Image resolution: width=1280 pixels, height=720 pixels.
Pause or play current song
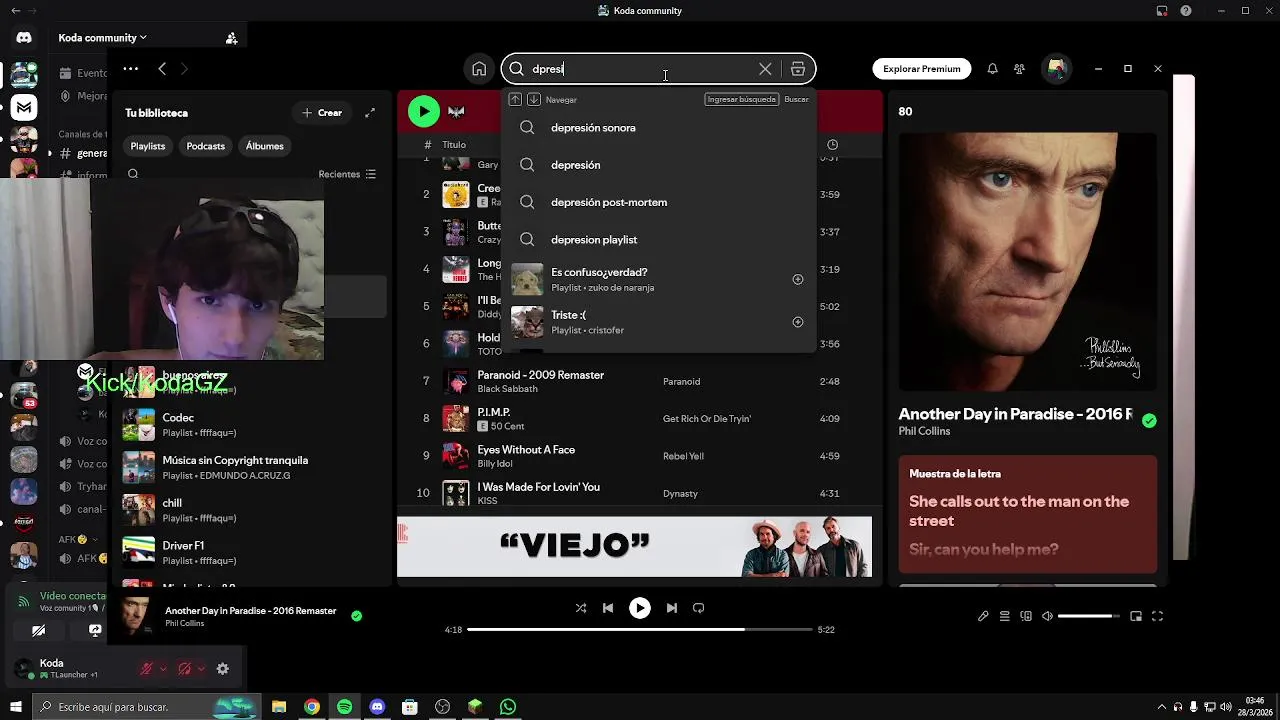pos(640,608)
